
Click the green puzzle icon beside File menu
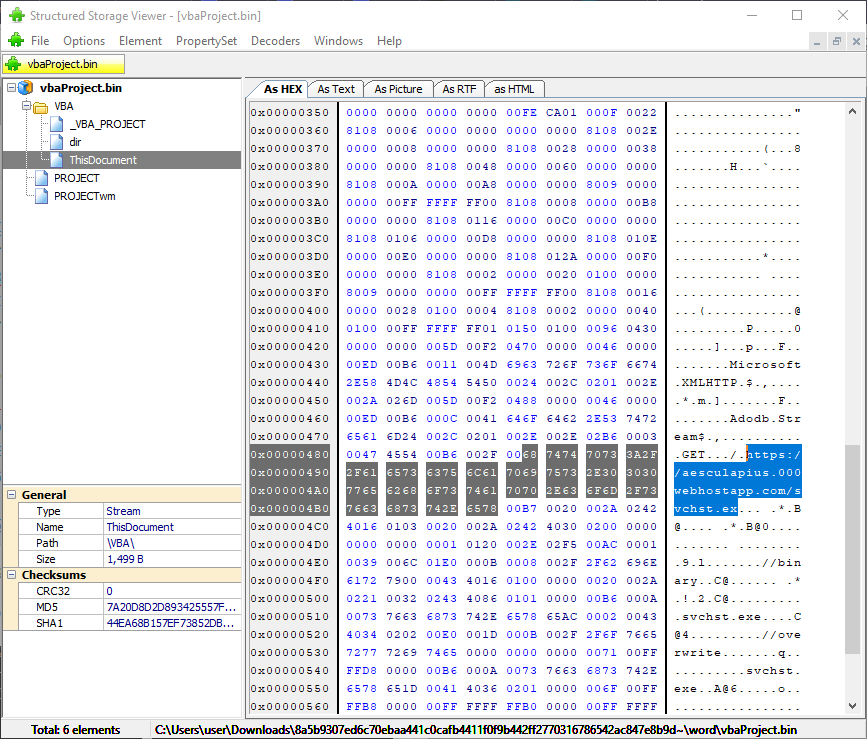[x=16, y=40]
